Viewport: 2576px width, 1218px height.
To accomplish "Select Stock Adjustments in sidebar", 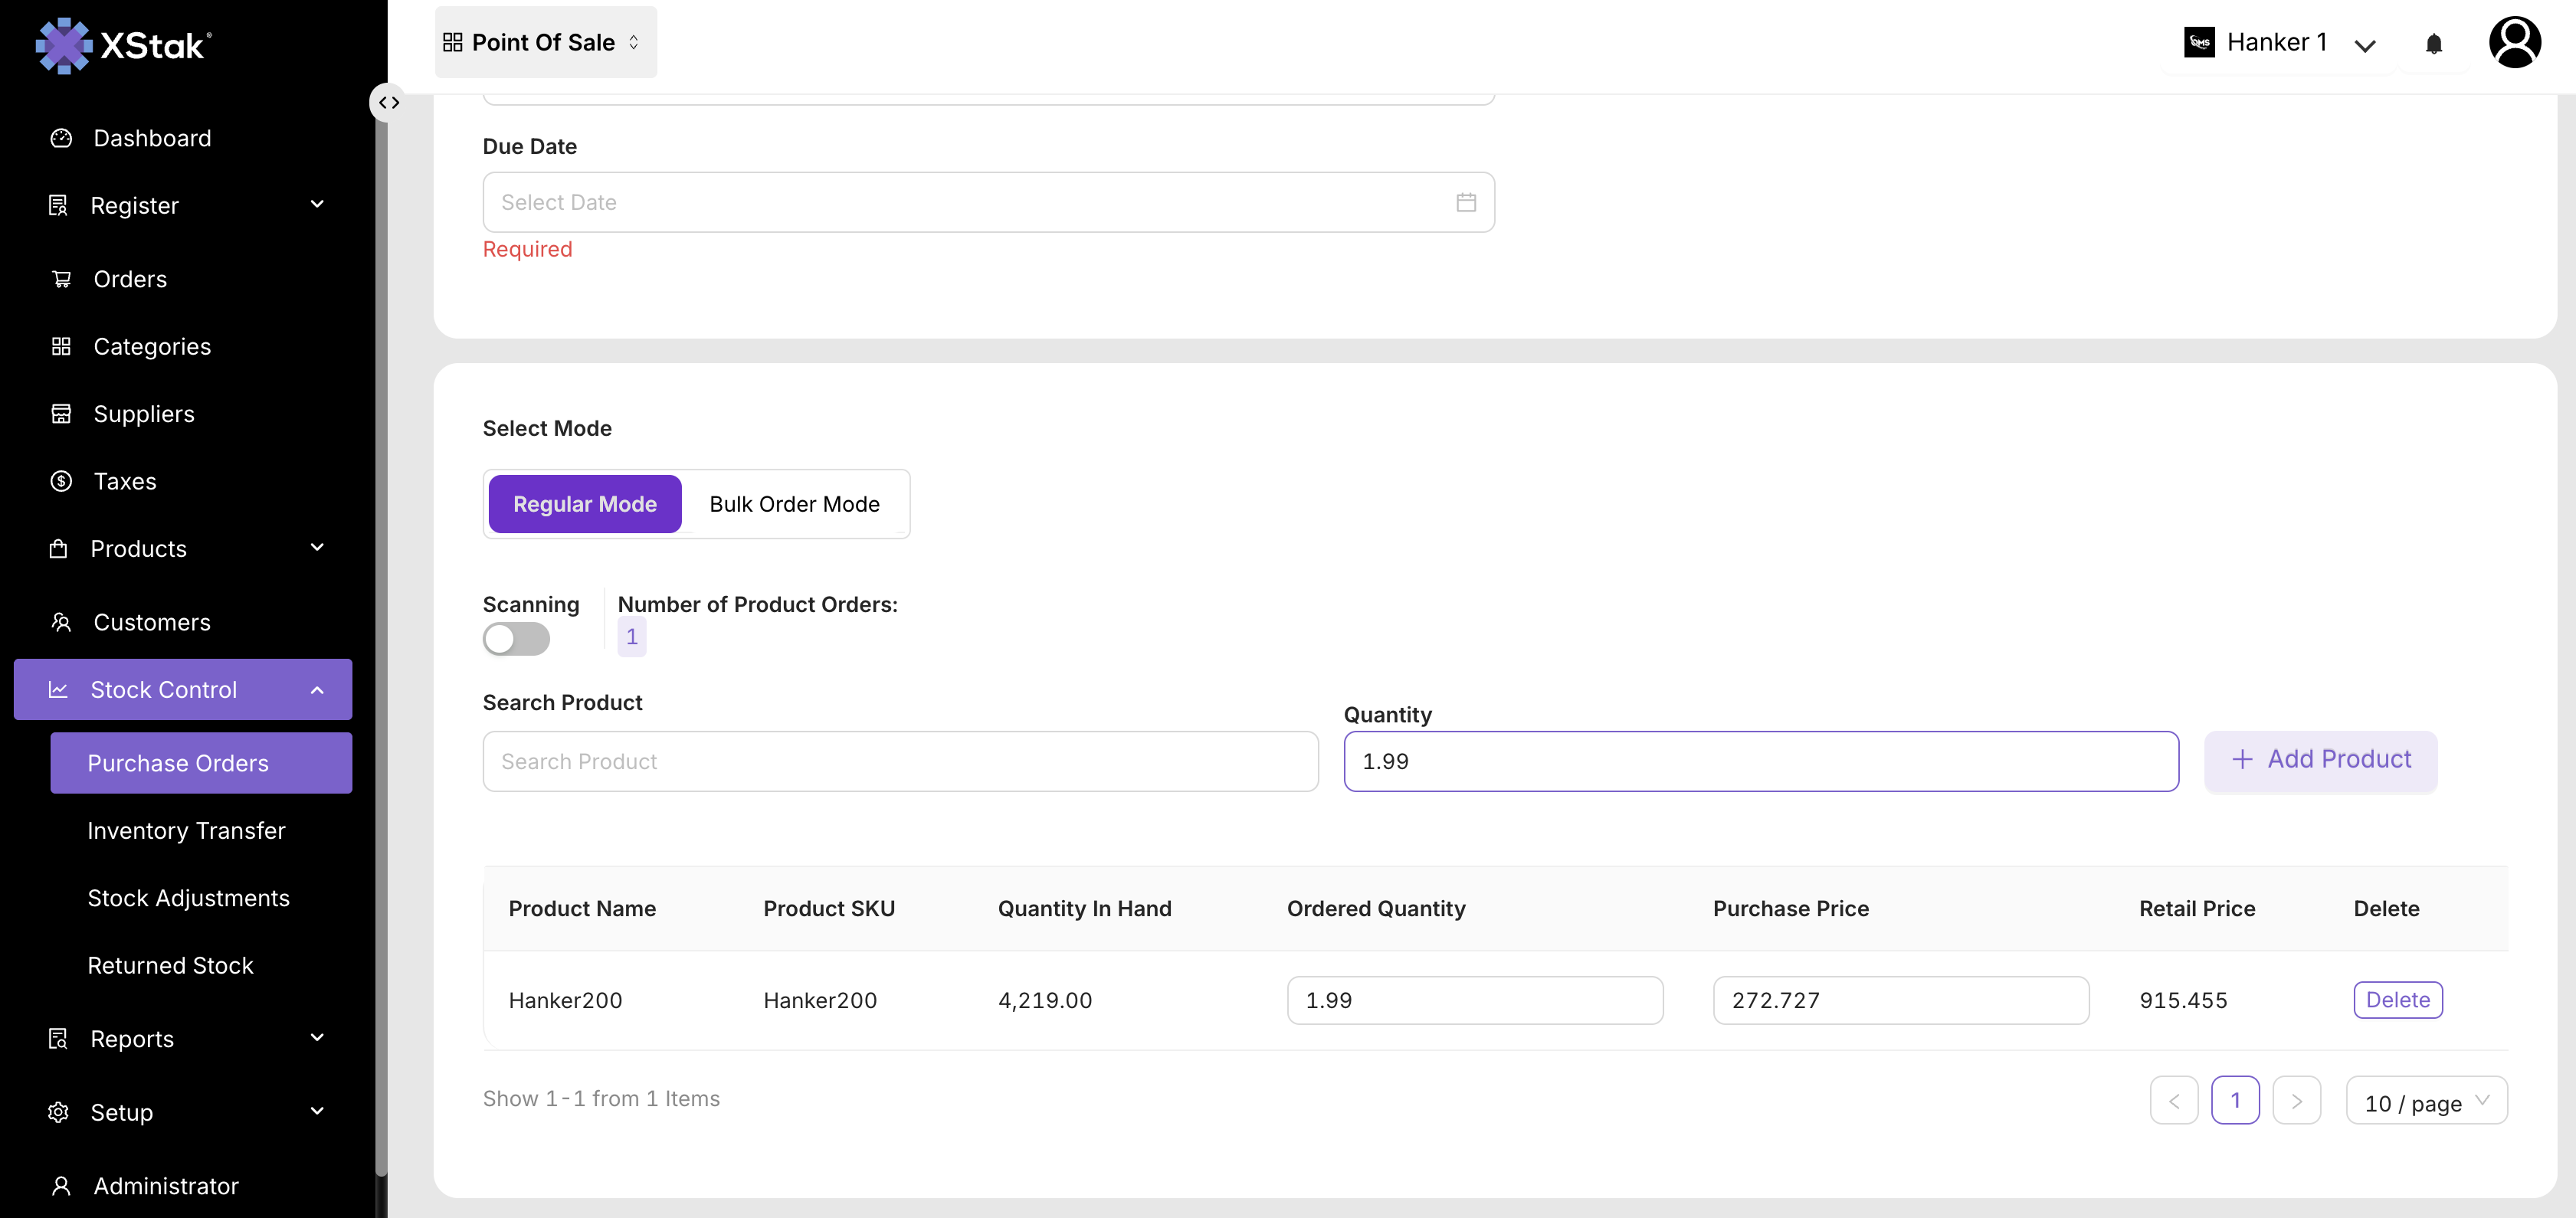I will pyautogui.click(x=188, y=897).
